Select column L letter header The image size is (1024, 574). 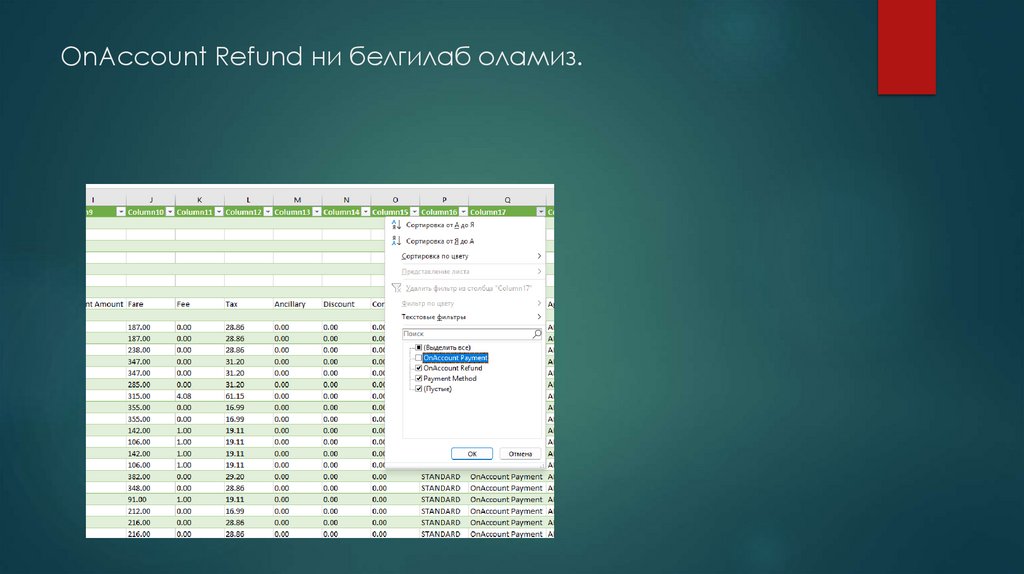point(248,200)
